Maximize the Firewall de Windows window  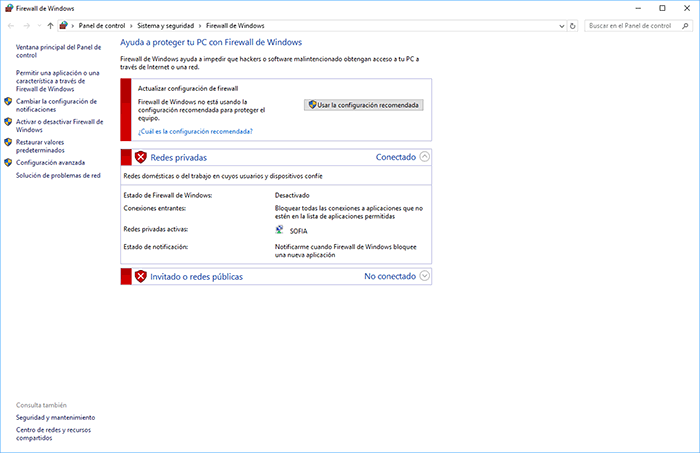coord(662,8)
